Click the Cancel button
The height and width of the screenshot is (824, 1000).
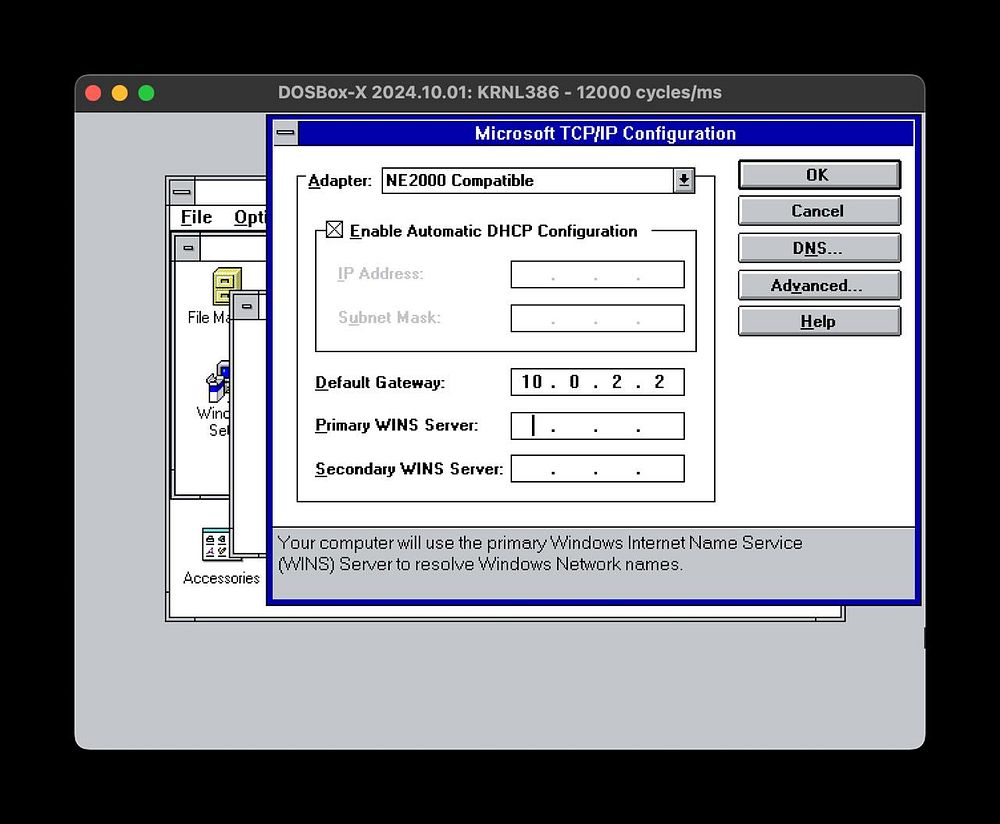[819, 211]
